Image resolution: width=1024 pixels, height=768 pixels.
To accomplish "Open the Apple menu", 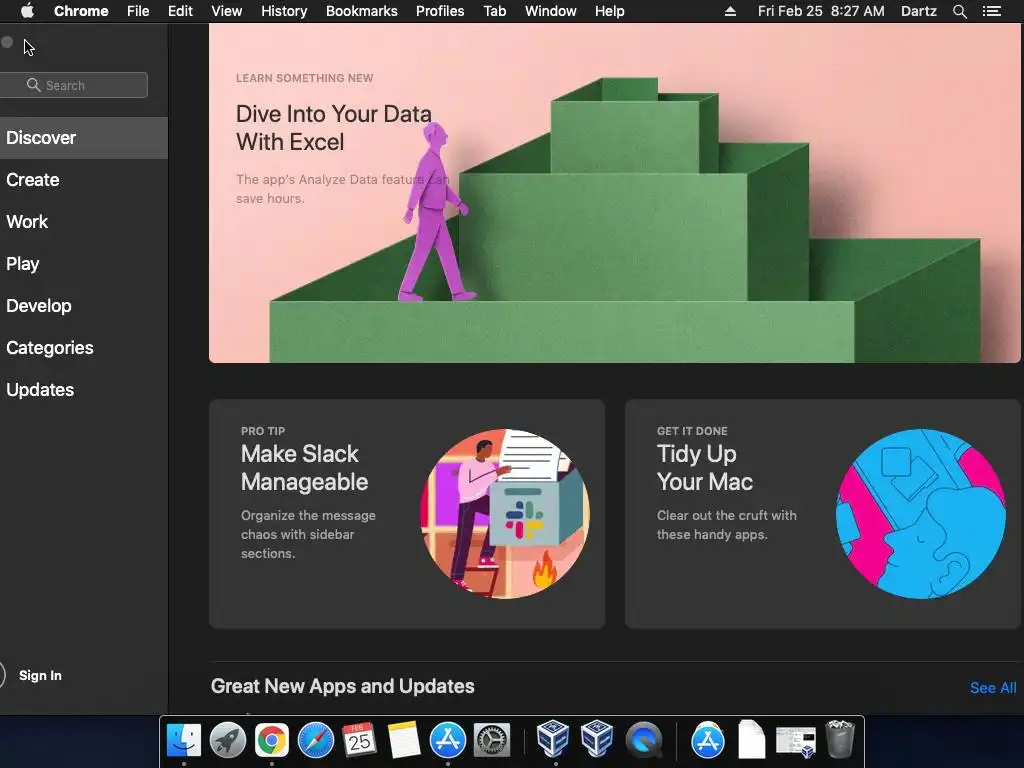I will (27, 11).
